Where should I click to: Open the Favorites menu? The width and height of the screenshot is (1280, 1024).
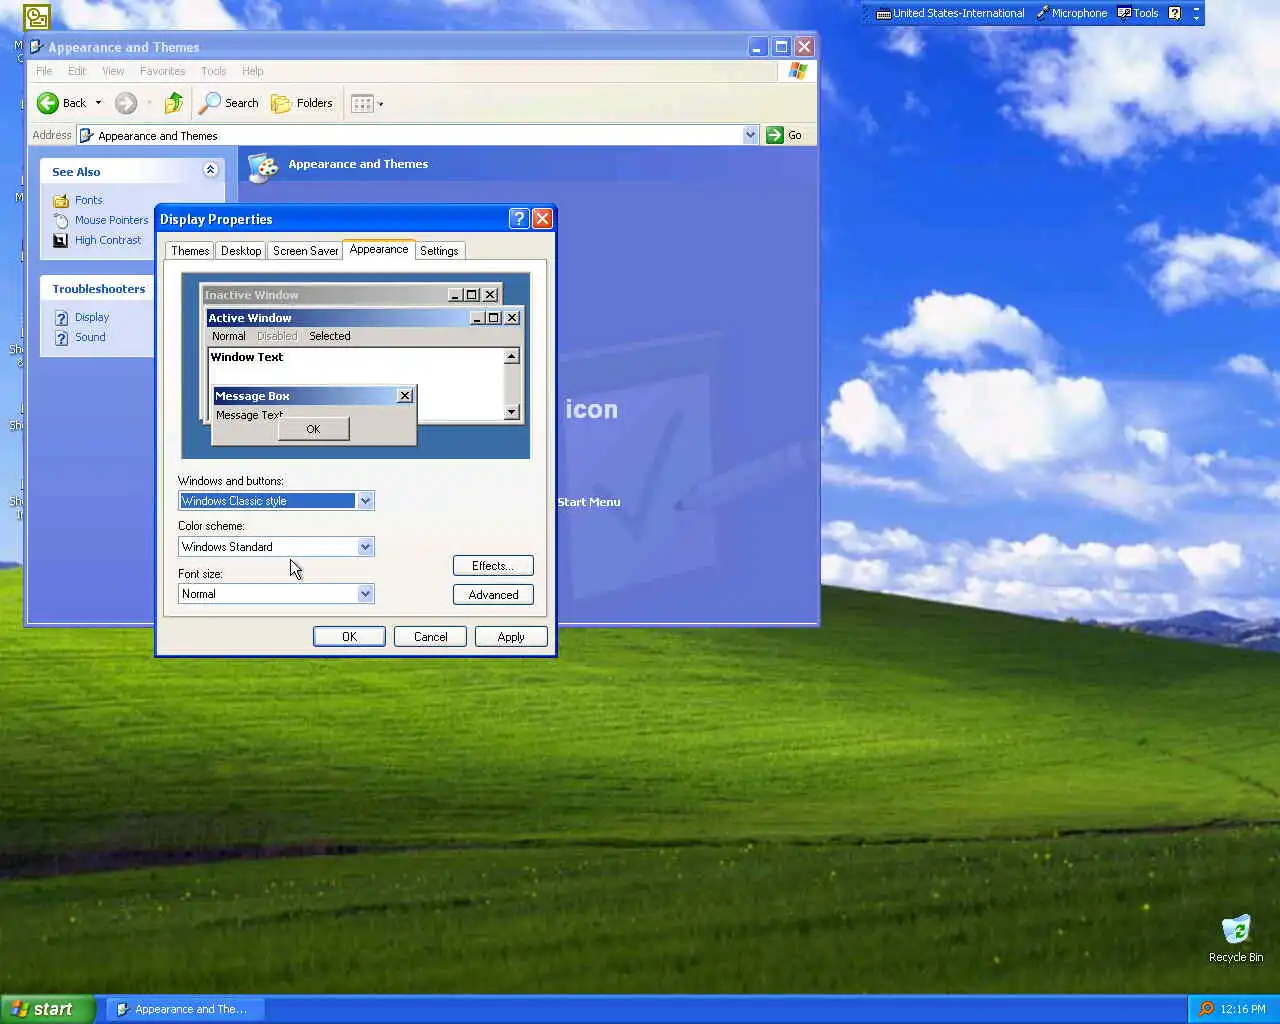tap(162, 71)
